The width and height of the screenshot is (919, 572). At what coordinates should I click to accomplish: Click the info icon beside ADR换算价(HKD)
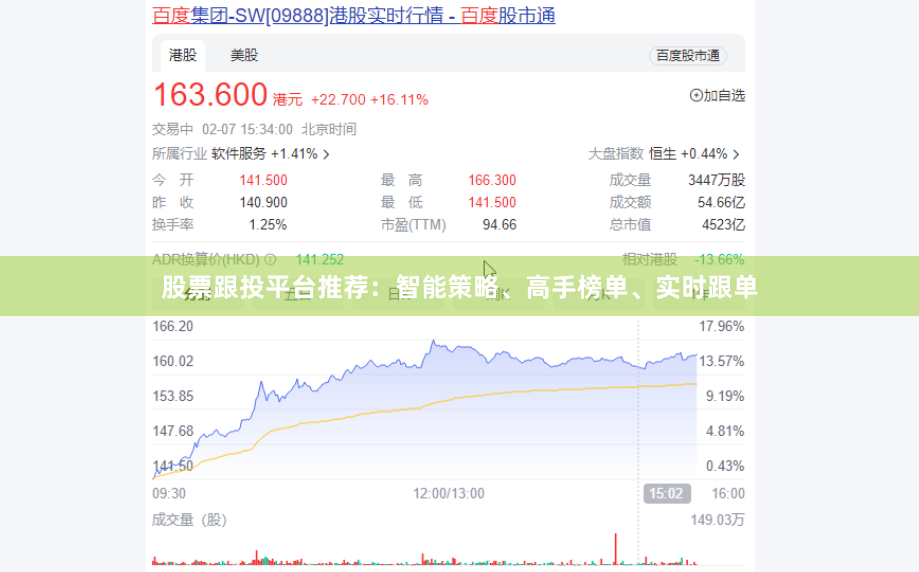point(270,259)
